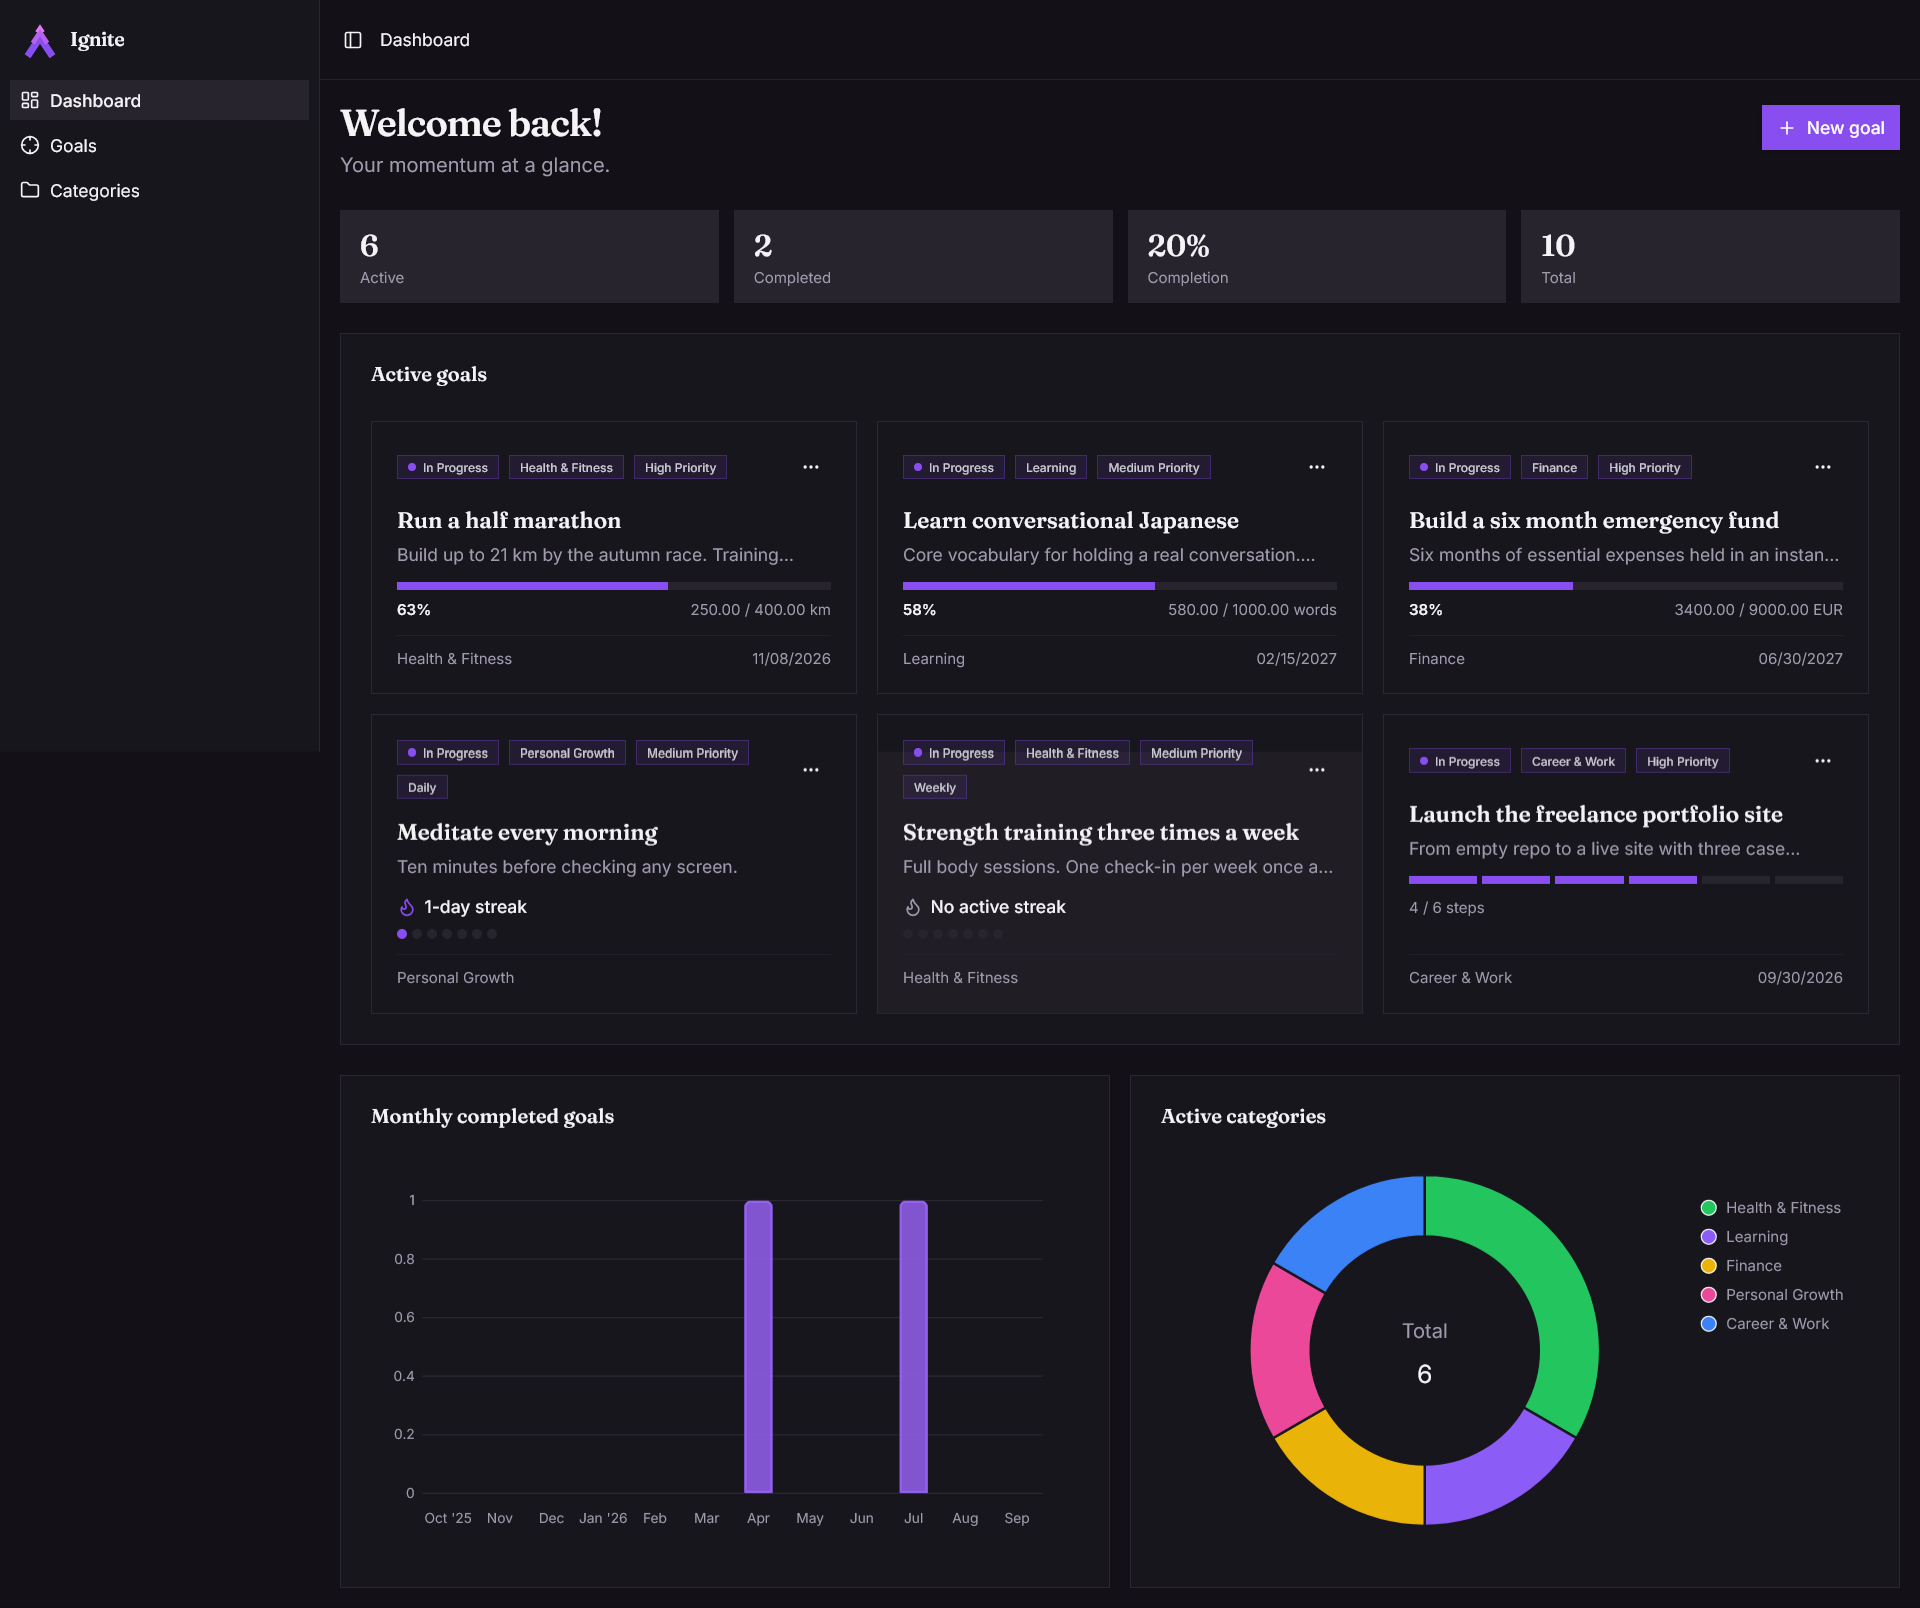Click Health & Fitness tag on half marathon

pyautogui.click(x=566, y=467)
